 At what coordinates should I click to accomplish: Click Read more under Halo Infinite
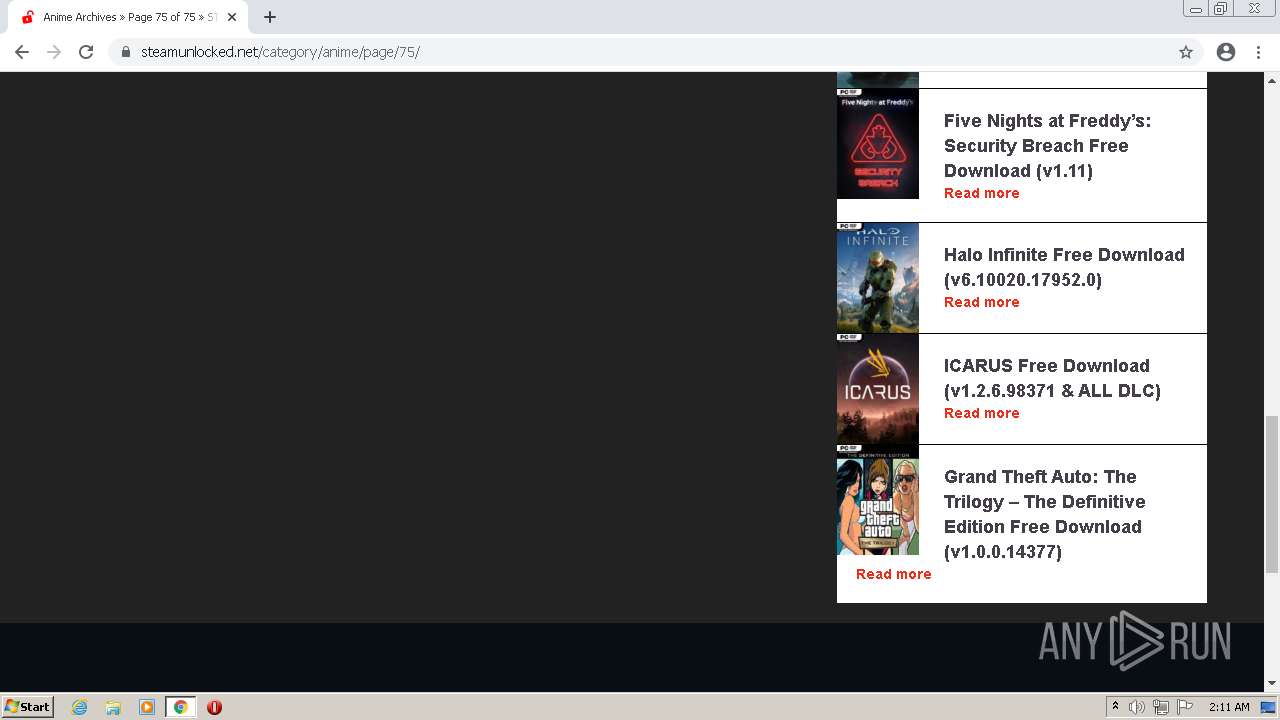click(x=982, y=302)
